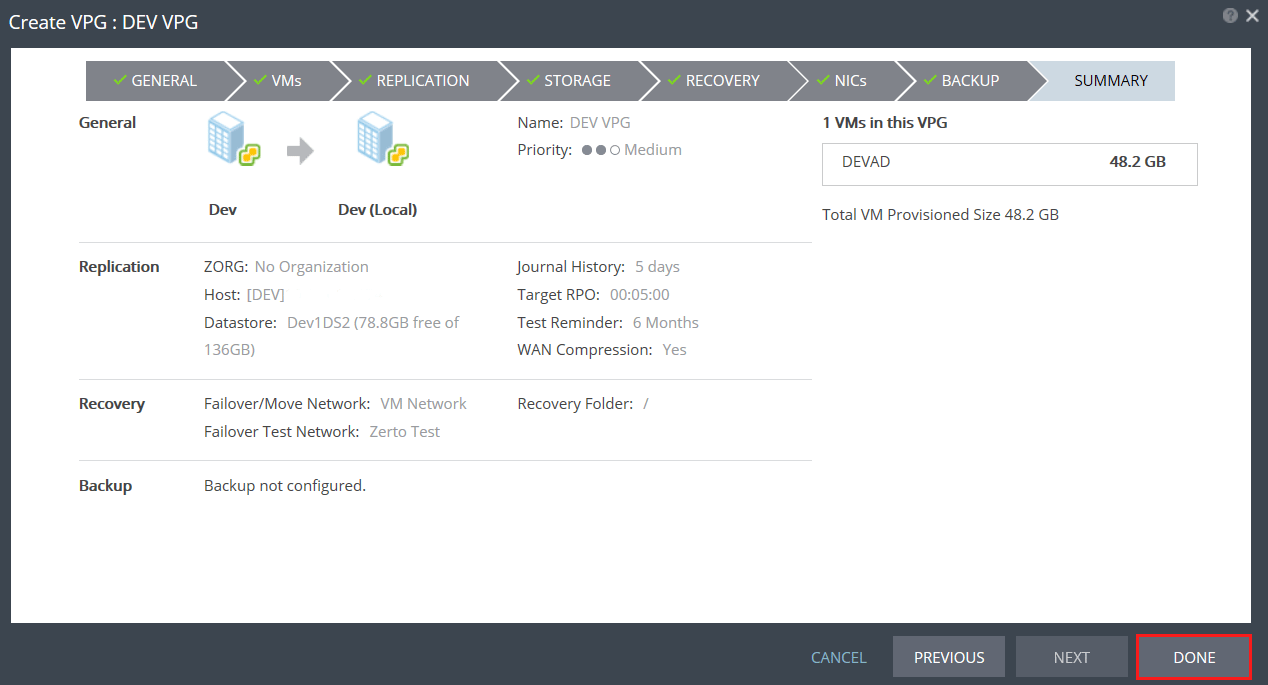Click the [DEV] host value
The width and height of the screenshot is (1268, 685).
click(266, 295)
